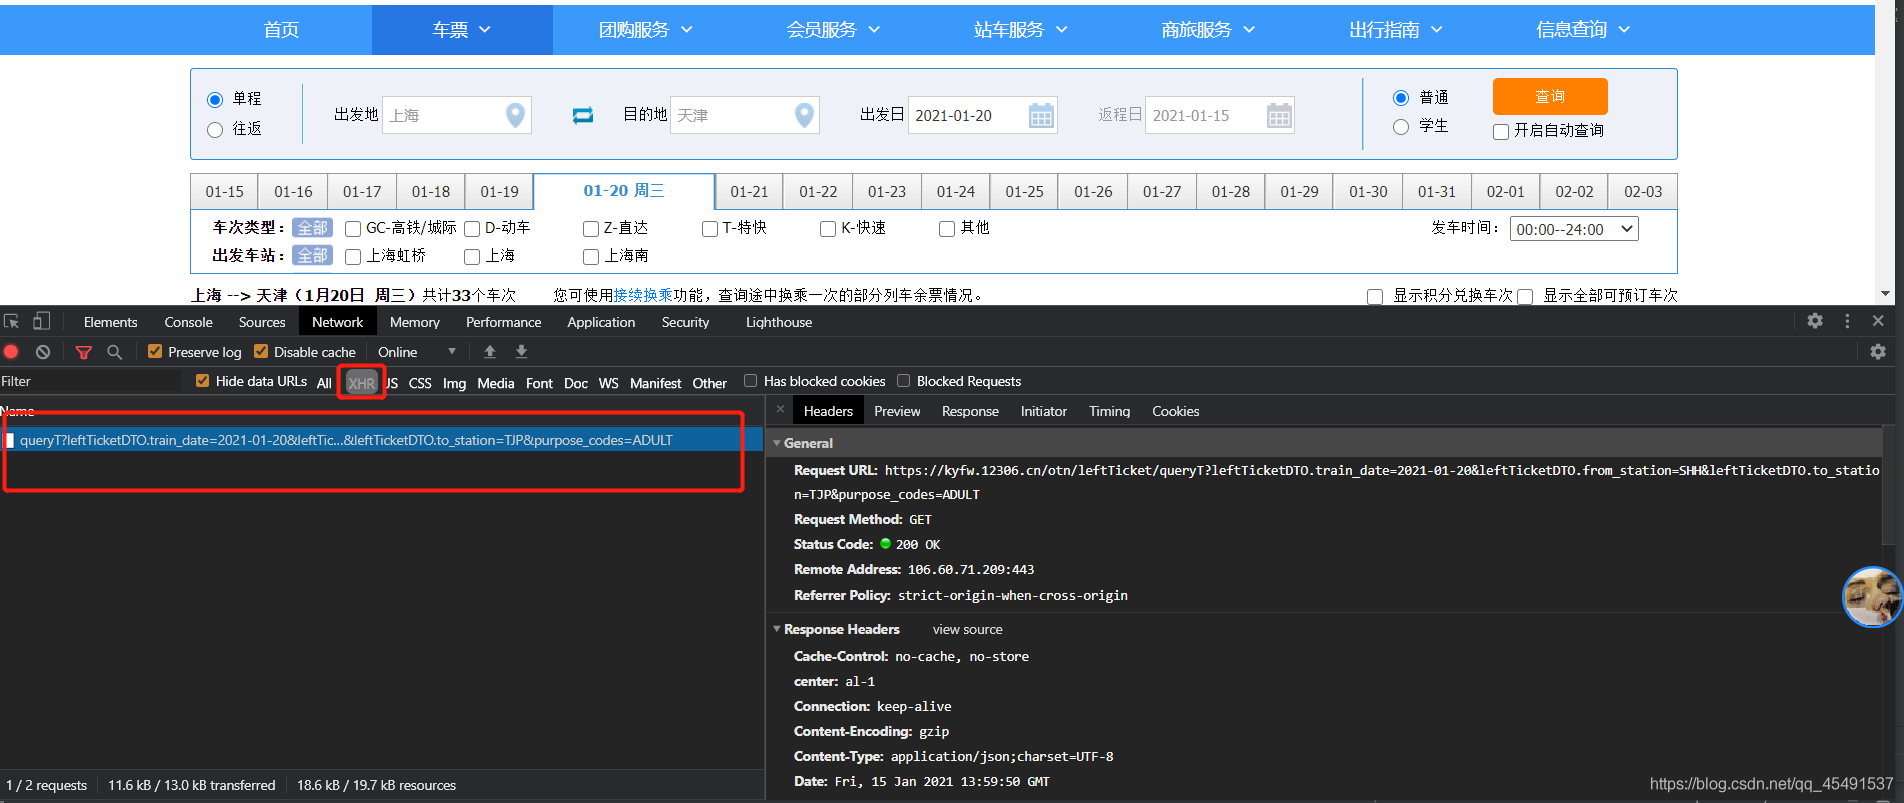Swap departure and destination stations
Screen dimensions: 1904x803
583,116
